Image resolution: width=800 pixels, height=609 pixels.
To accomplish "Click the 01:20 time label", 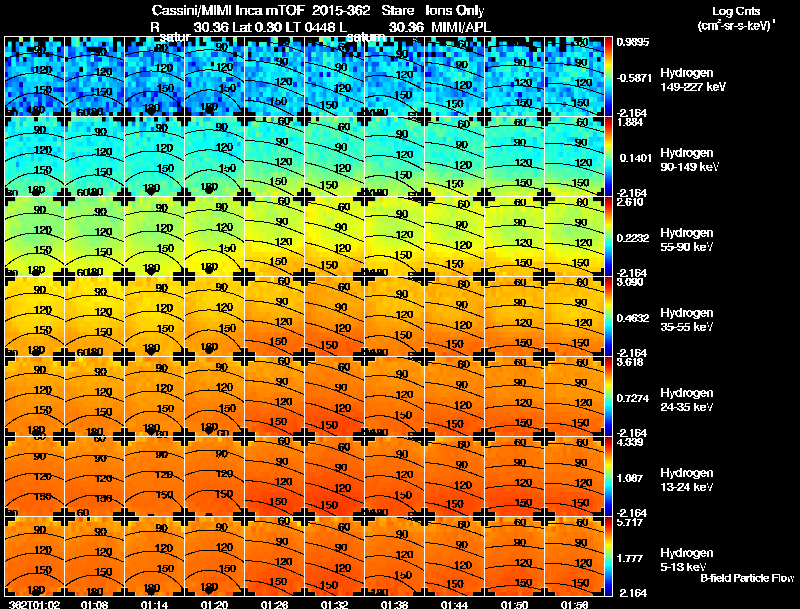I will 214,604.
